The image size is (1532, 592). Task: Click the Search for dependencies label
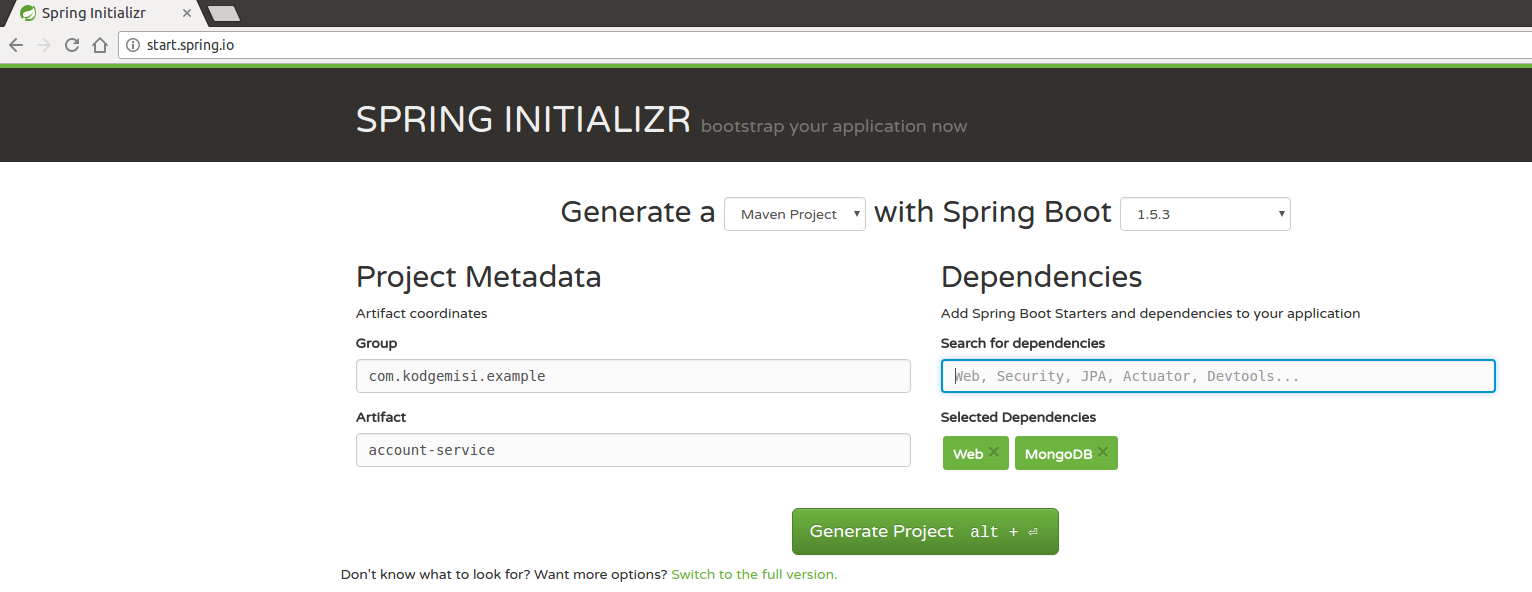click(1023, 343)
